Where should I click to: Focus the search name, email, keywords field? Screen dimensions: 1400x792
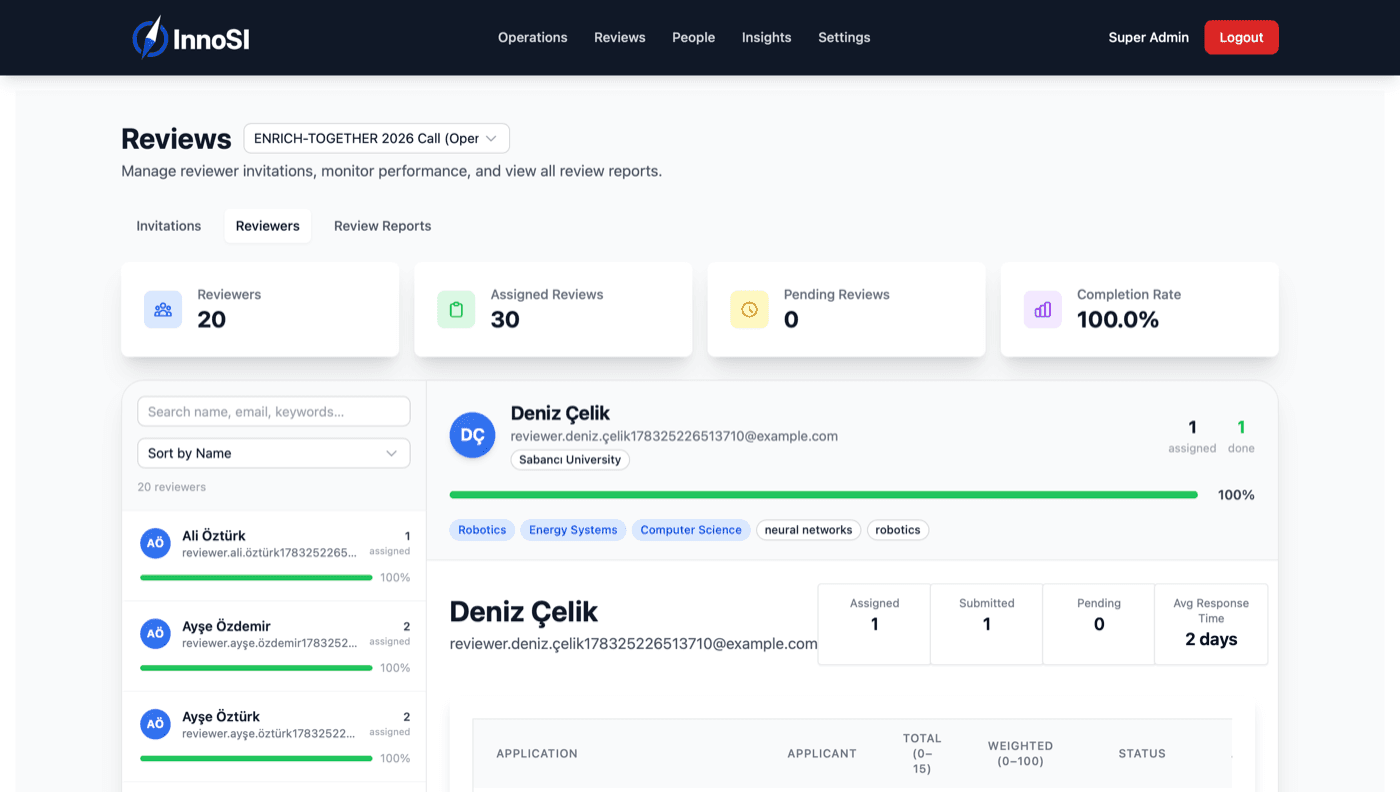(273, 411)
